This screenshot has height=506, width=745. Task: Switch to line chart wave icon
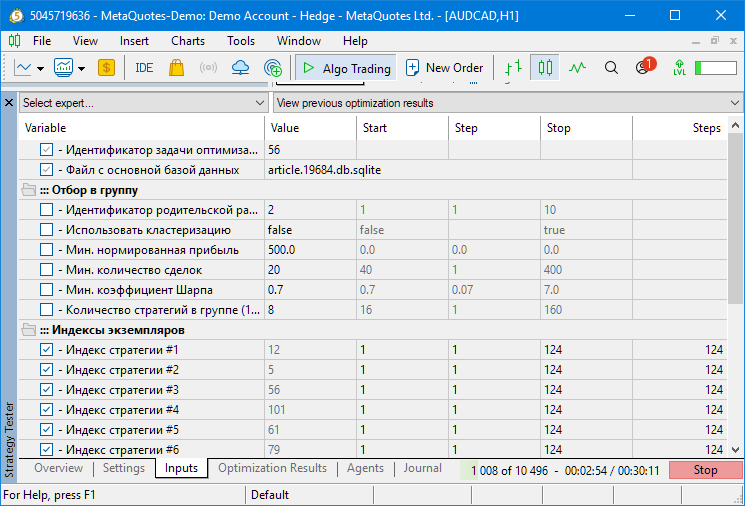pos(577,68)
